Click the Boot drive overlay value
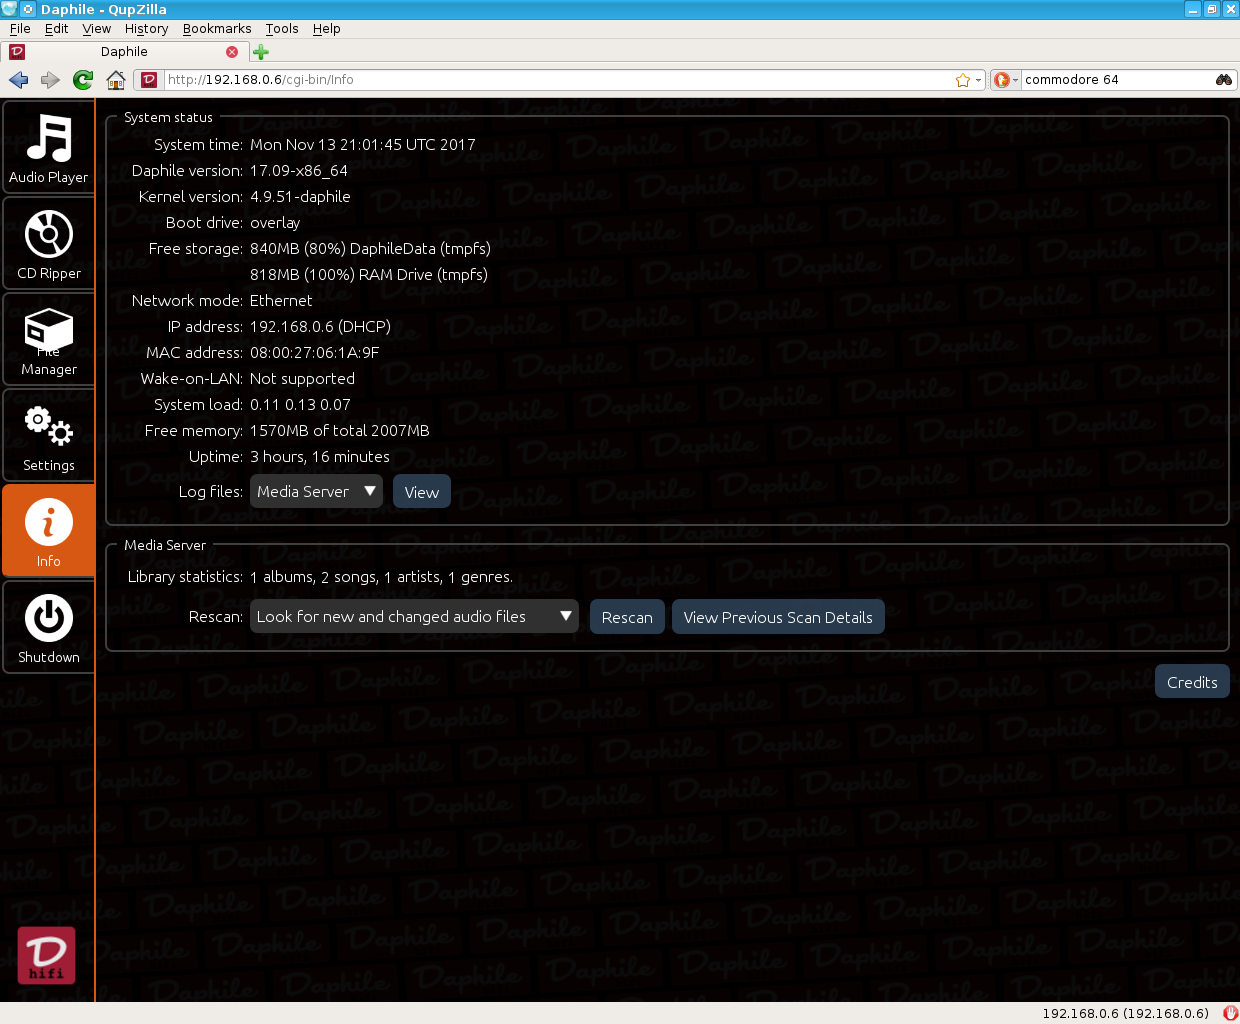 click(275, 222)
